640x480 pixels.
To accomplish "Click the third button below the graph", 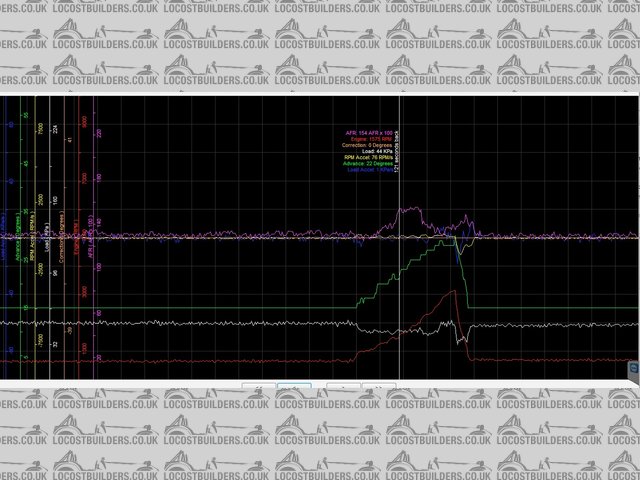I will 342,387.
